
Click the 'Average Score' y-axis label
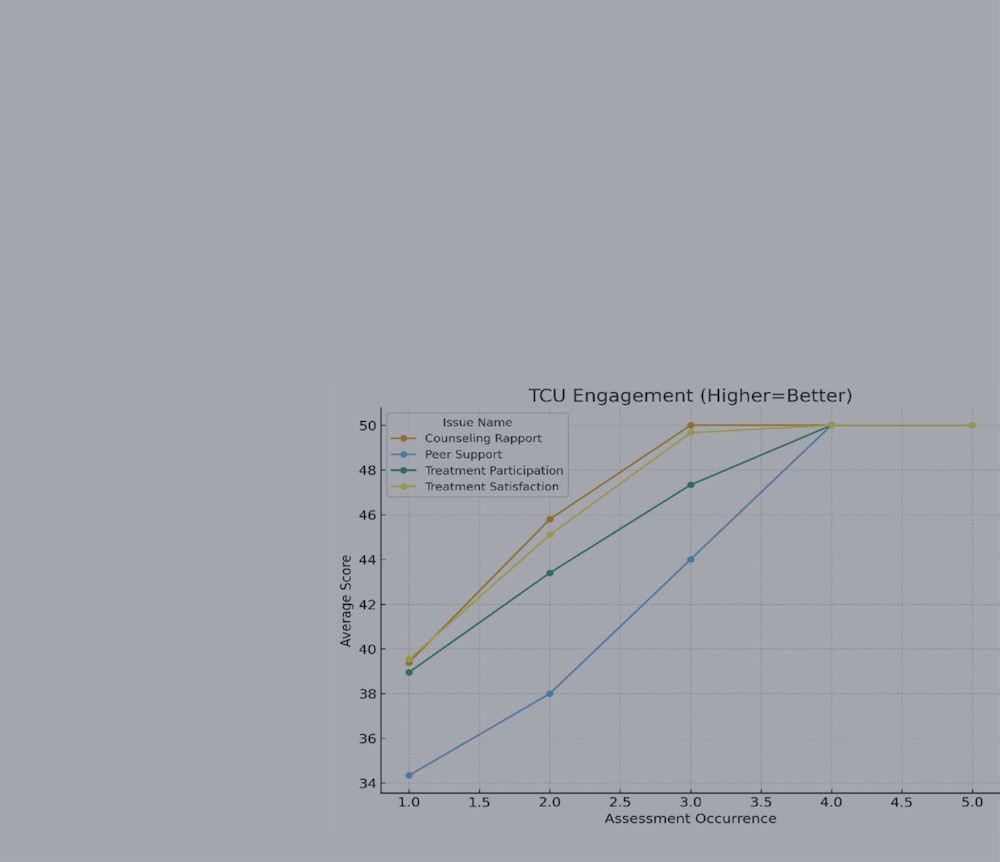346,601
